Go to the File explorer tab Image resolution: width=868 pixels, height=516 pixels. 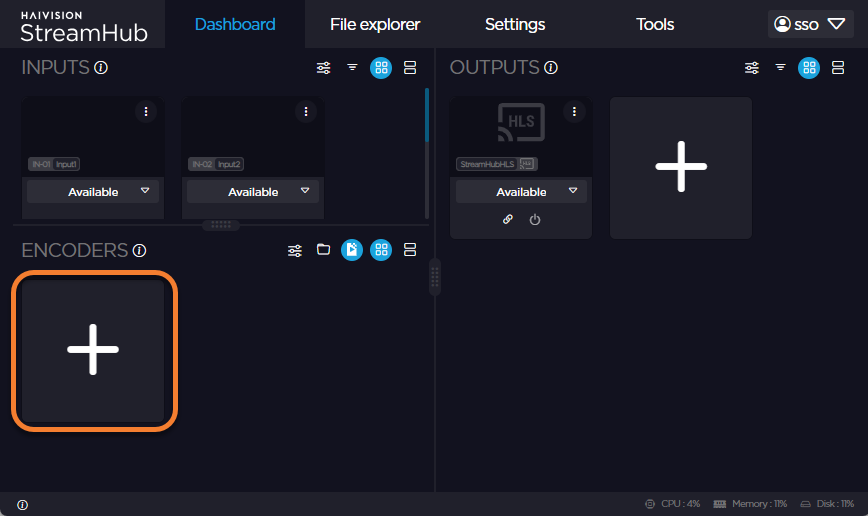click(375, 24)
